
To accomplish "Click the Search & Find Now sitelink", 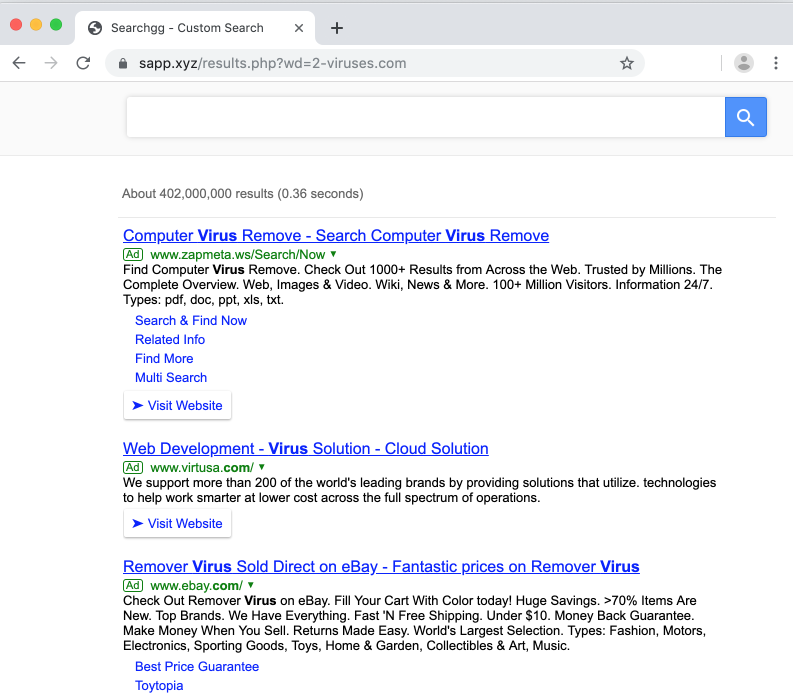I will 191,320.
